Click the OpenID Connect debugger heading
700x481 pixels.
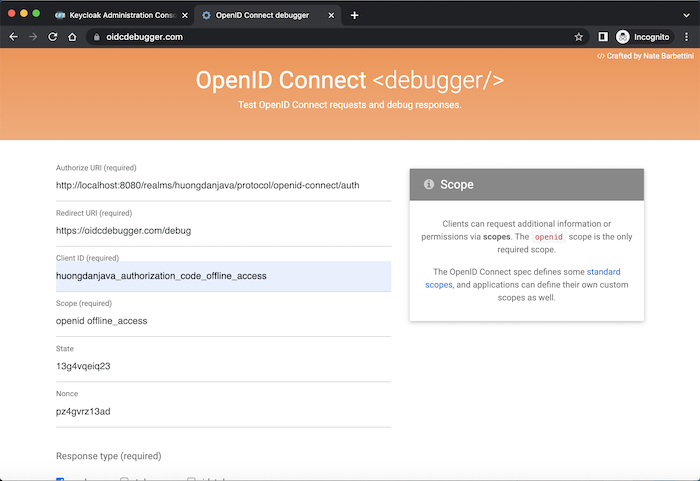(350, 80)
